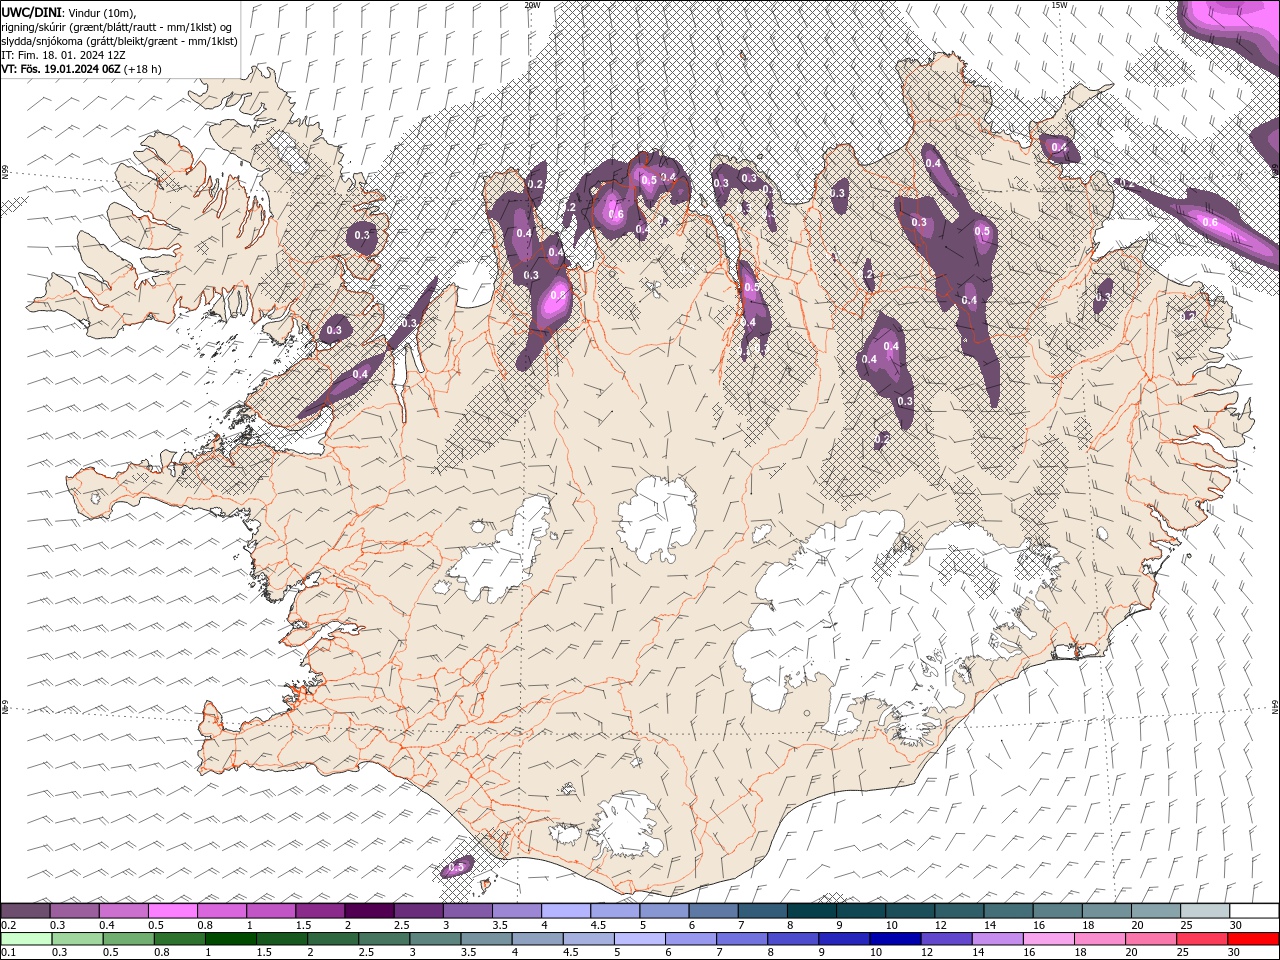The height and width of the screenshot is (960, 1280).
Task: Click the 0.5 label in the southwest offshore patch
Action: 456,867
